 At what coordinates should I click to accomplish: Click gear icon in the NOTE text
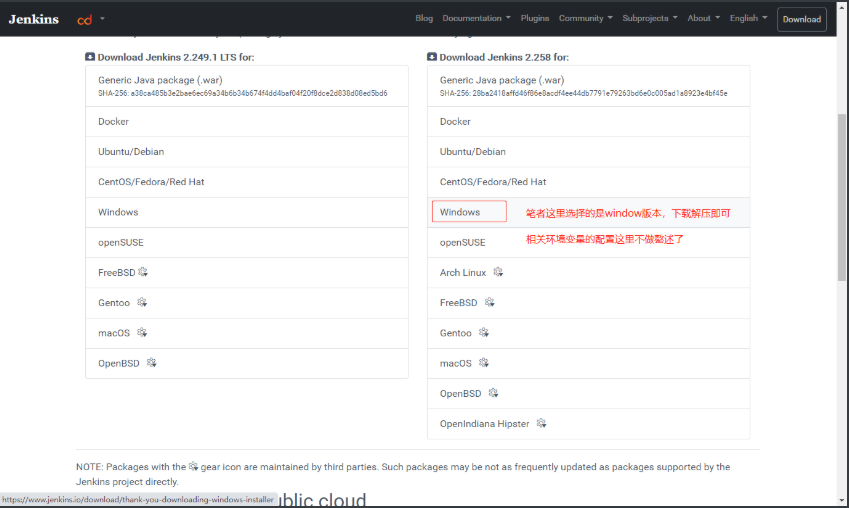click(193, 466)
